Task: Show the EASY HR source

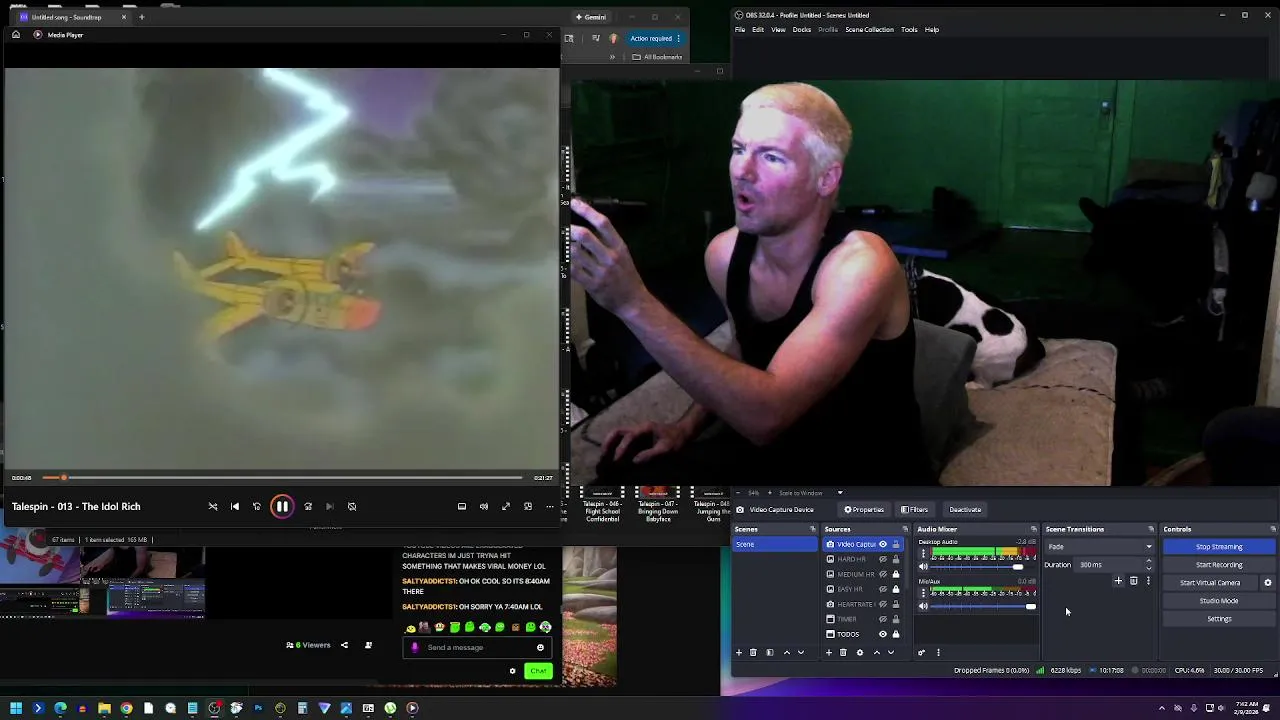Action: point(883,589)
